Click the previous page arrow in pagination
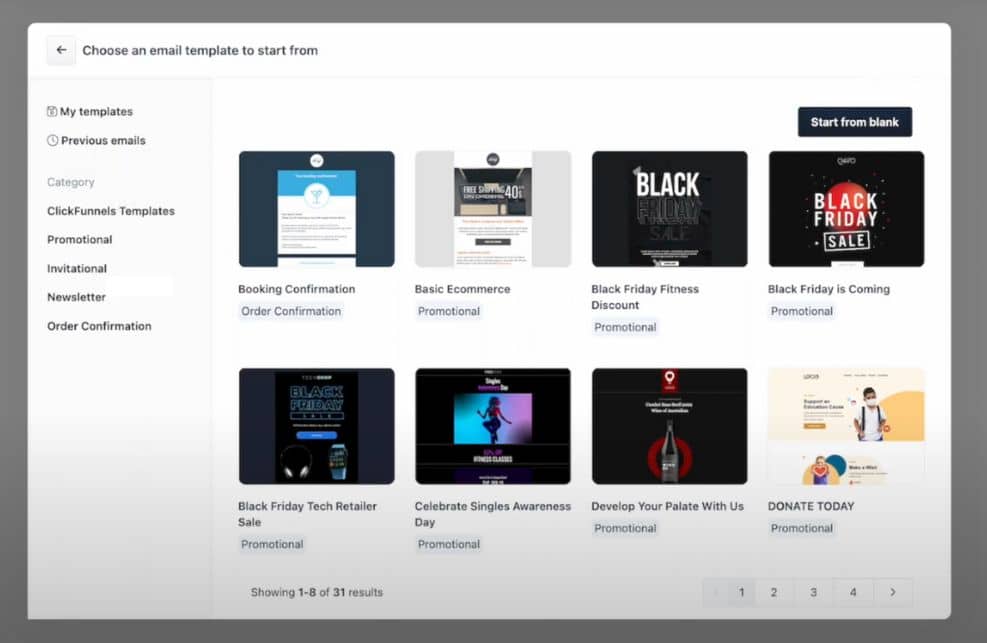Image resolution: width=987 pixels, height=643 pixels. (x=716, y=592)
